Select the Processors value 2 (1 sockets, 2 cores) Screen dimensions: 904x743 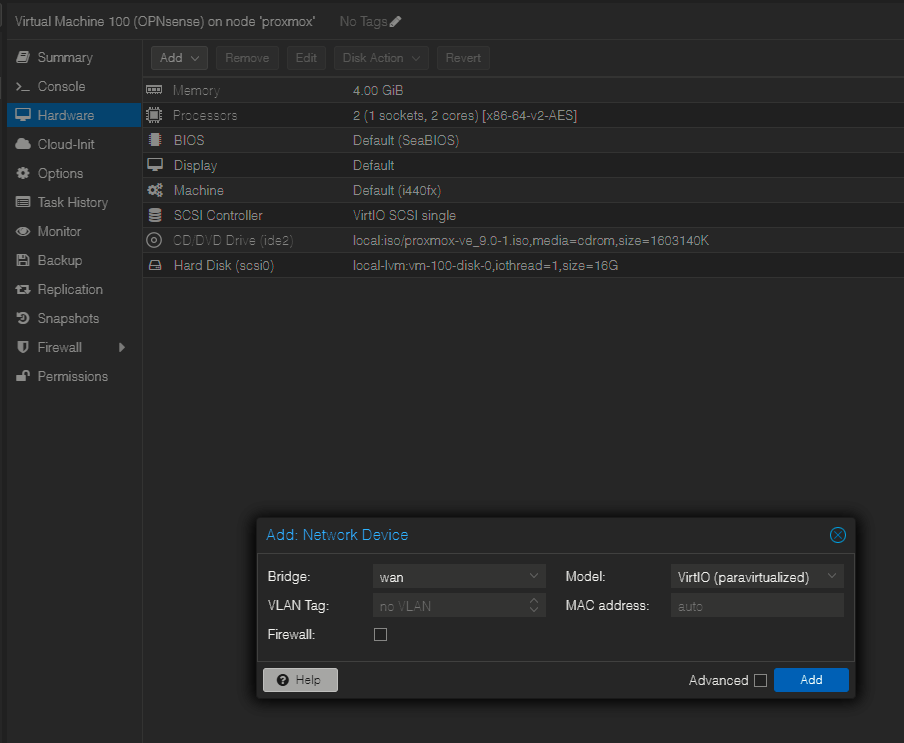pos(465,115)
